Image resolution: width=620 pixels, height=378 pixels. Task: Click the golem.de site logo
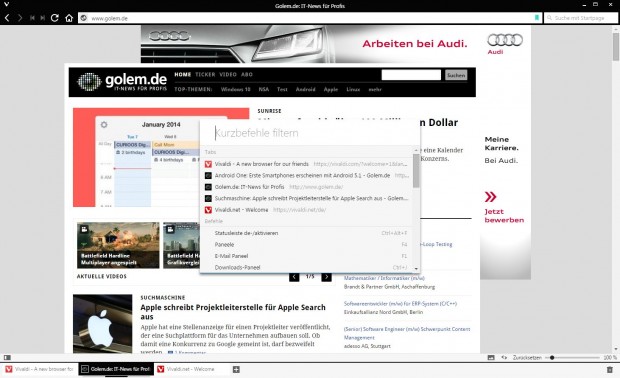(122, 82)
